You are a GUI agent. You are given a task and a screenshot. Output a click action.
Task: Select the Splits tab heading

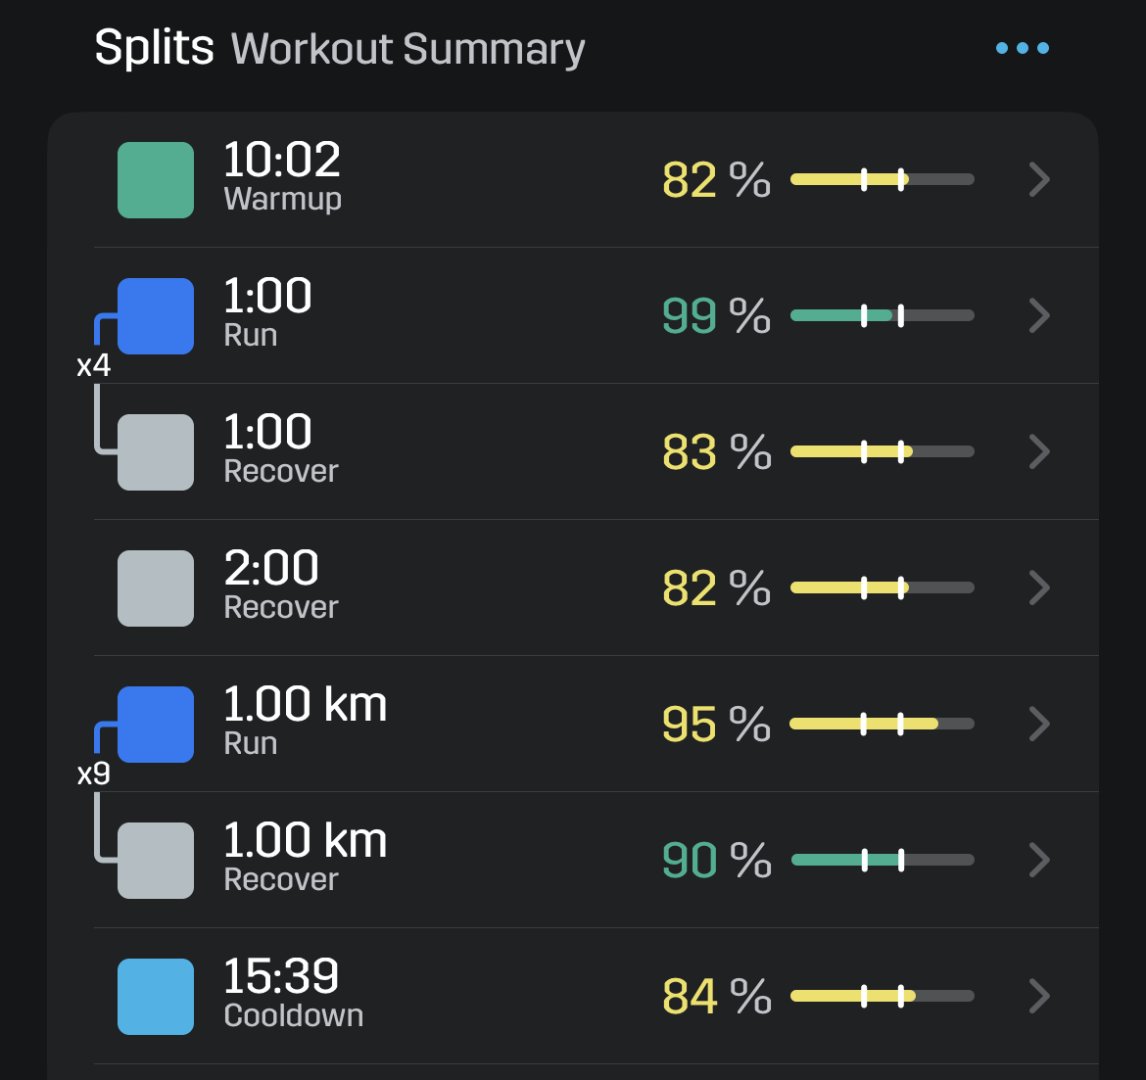click(154, 48)
